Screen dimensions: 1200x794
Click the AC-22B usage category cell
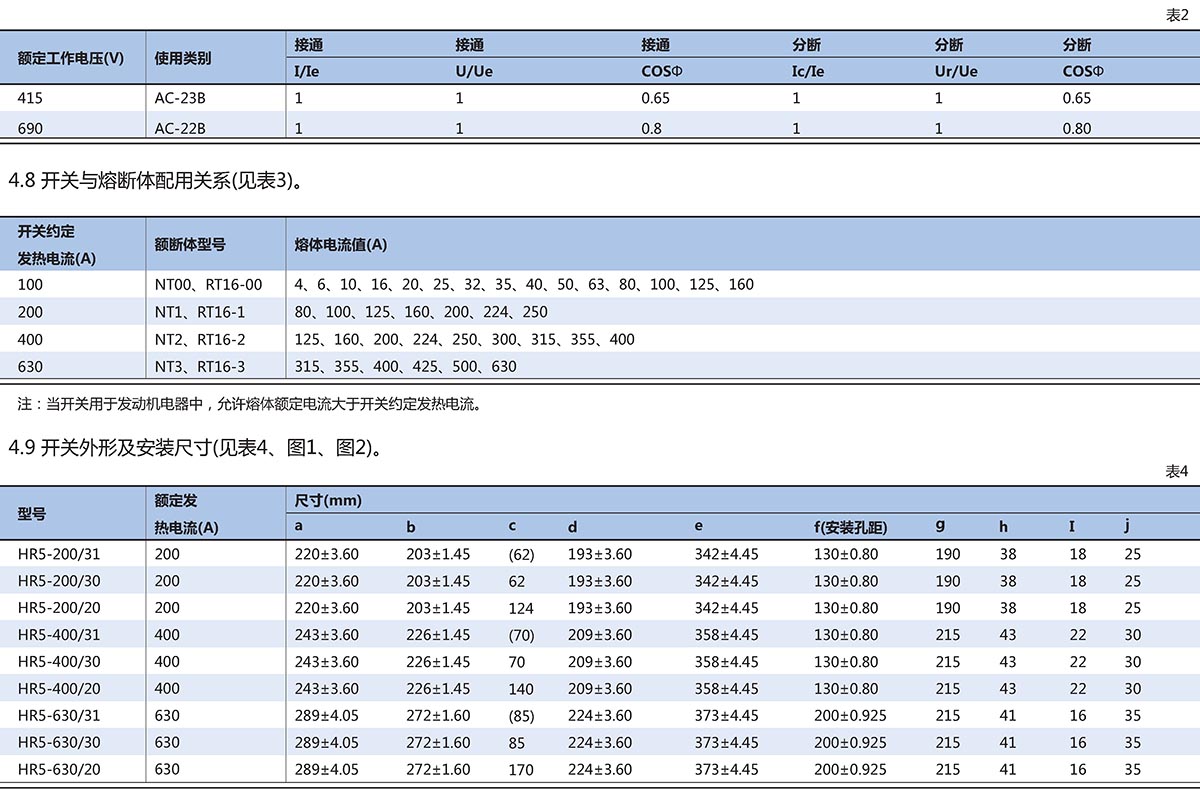coord(180,128)
